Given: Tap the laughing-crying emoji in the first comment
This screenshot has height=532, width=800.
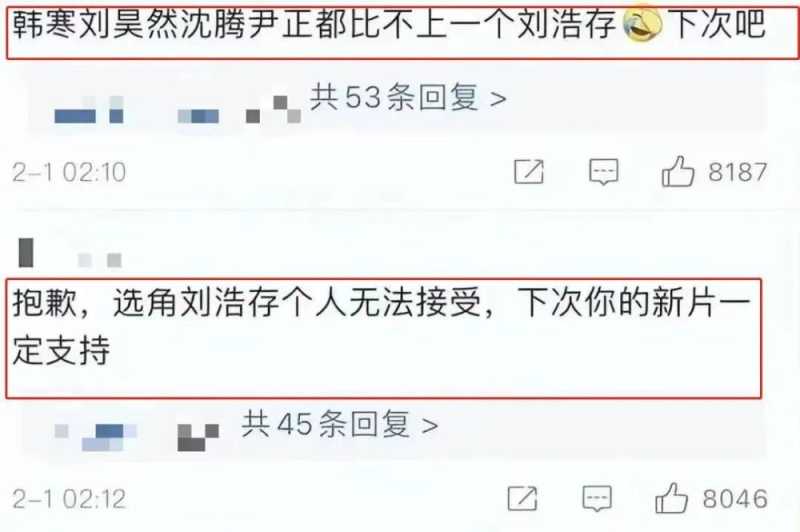Looking at the screenshot, I should point(643,23).
